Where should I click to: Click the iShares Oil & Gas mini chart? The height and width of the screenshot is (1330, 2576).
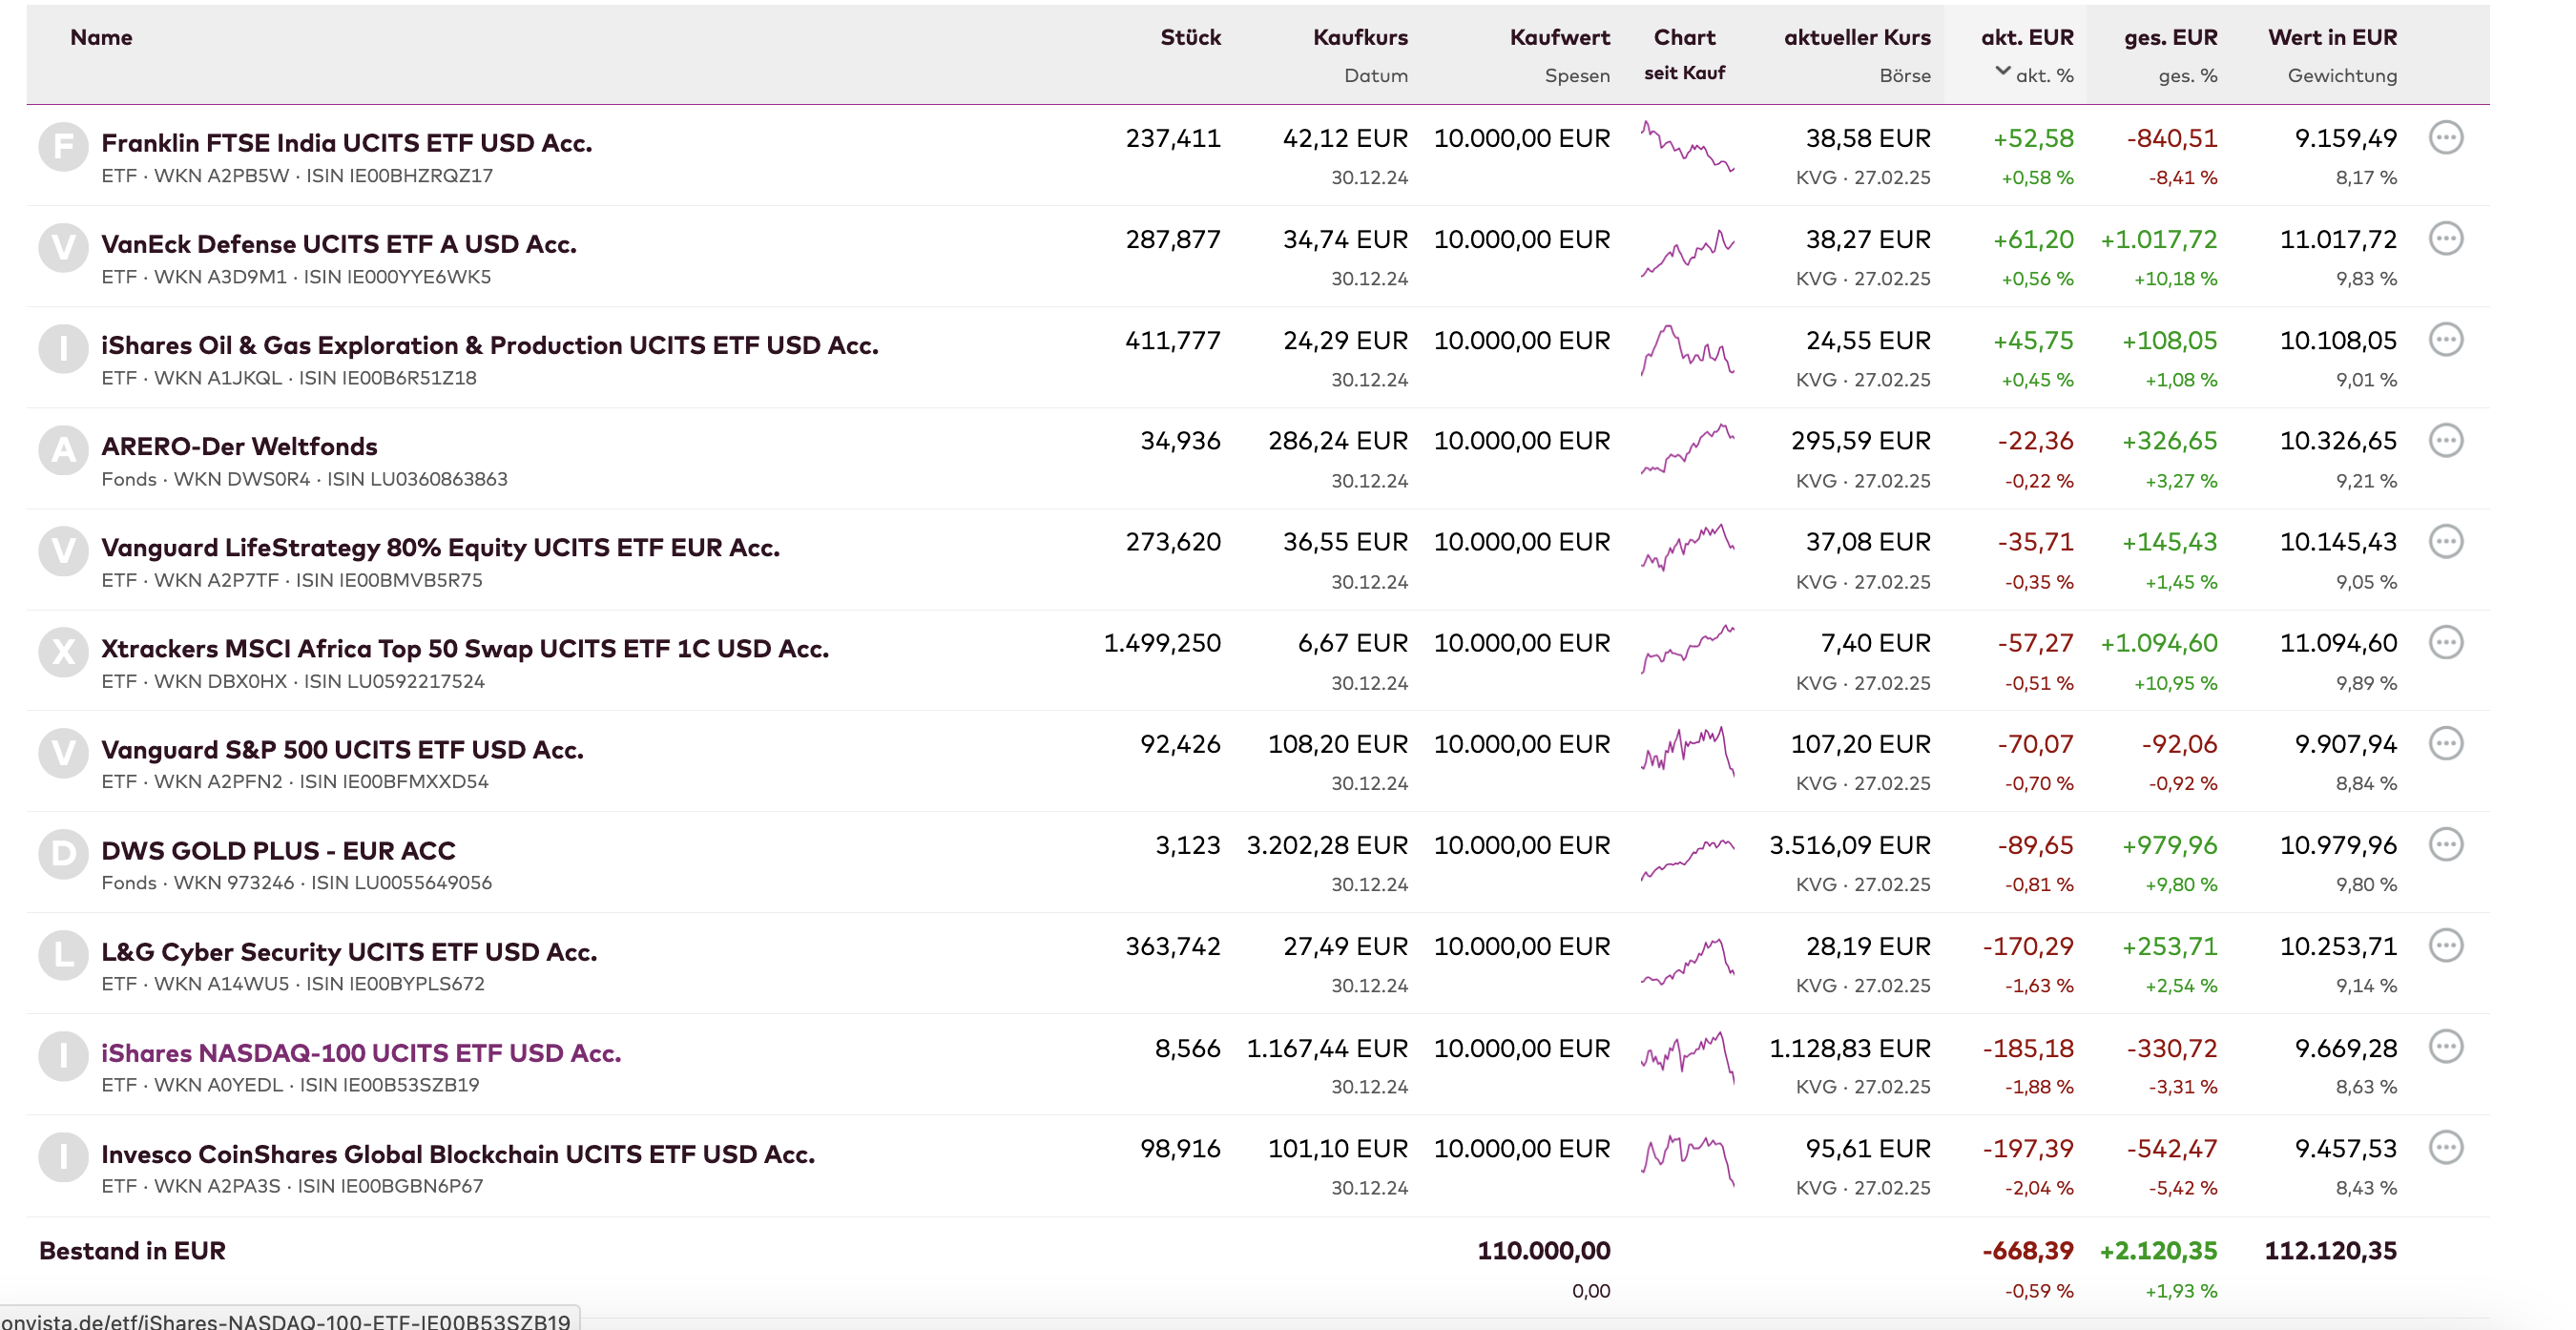point(1686,350)
